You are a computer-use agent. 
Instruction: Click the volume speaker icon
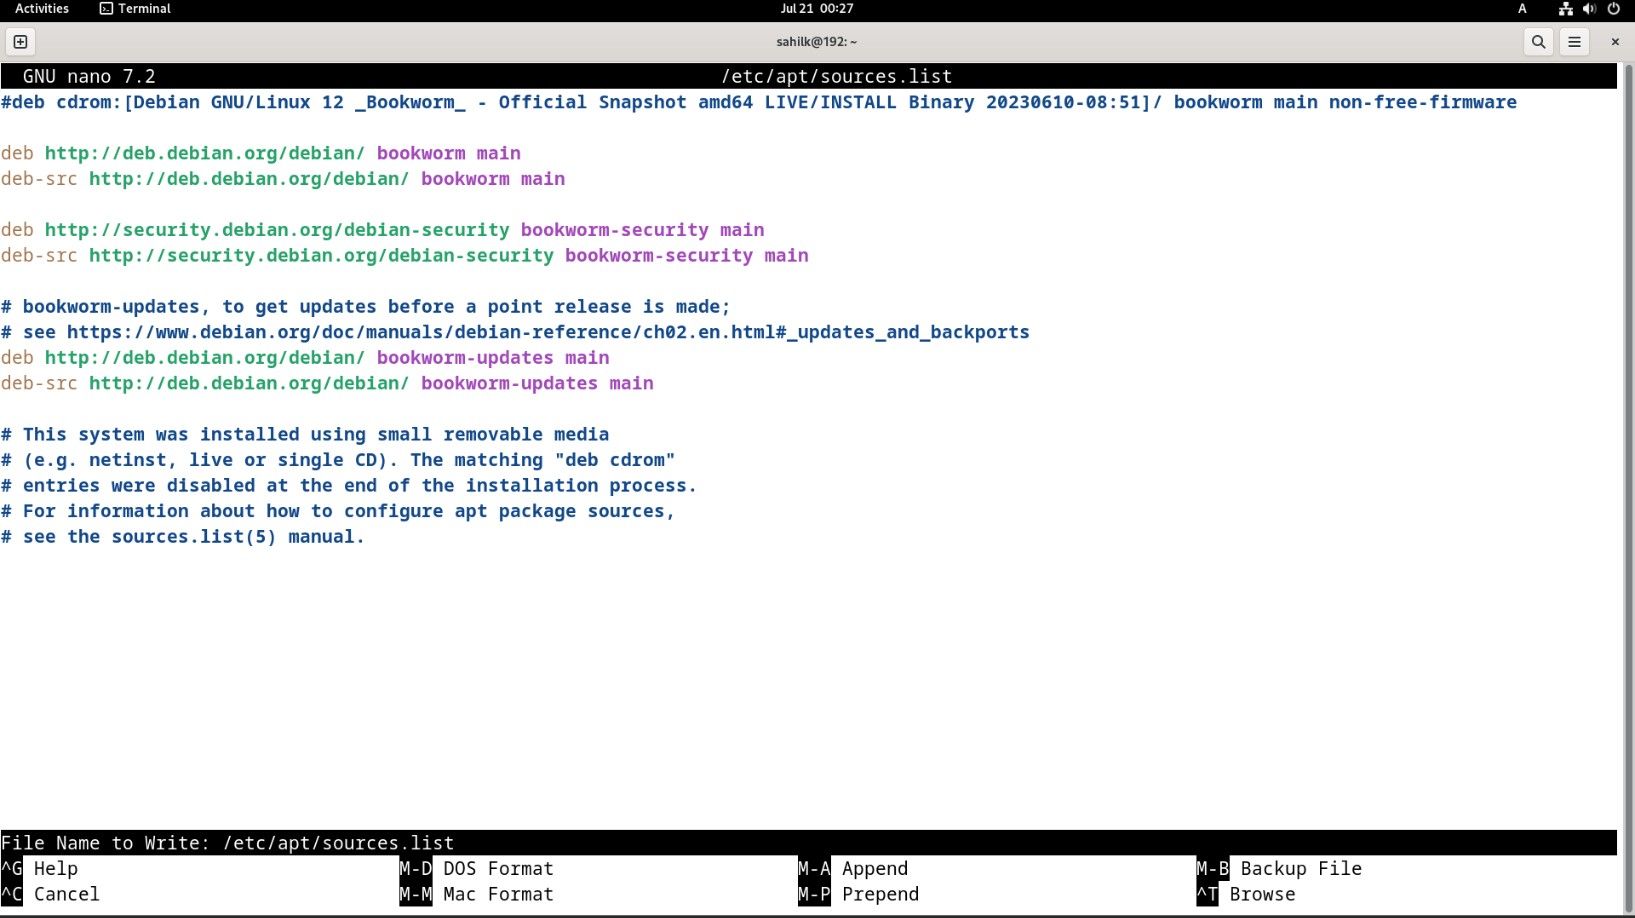point(1589,9)
